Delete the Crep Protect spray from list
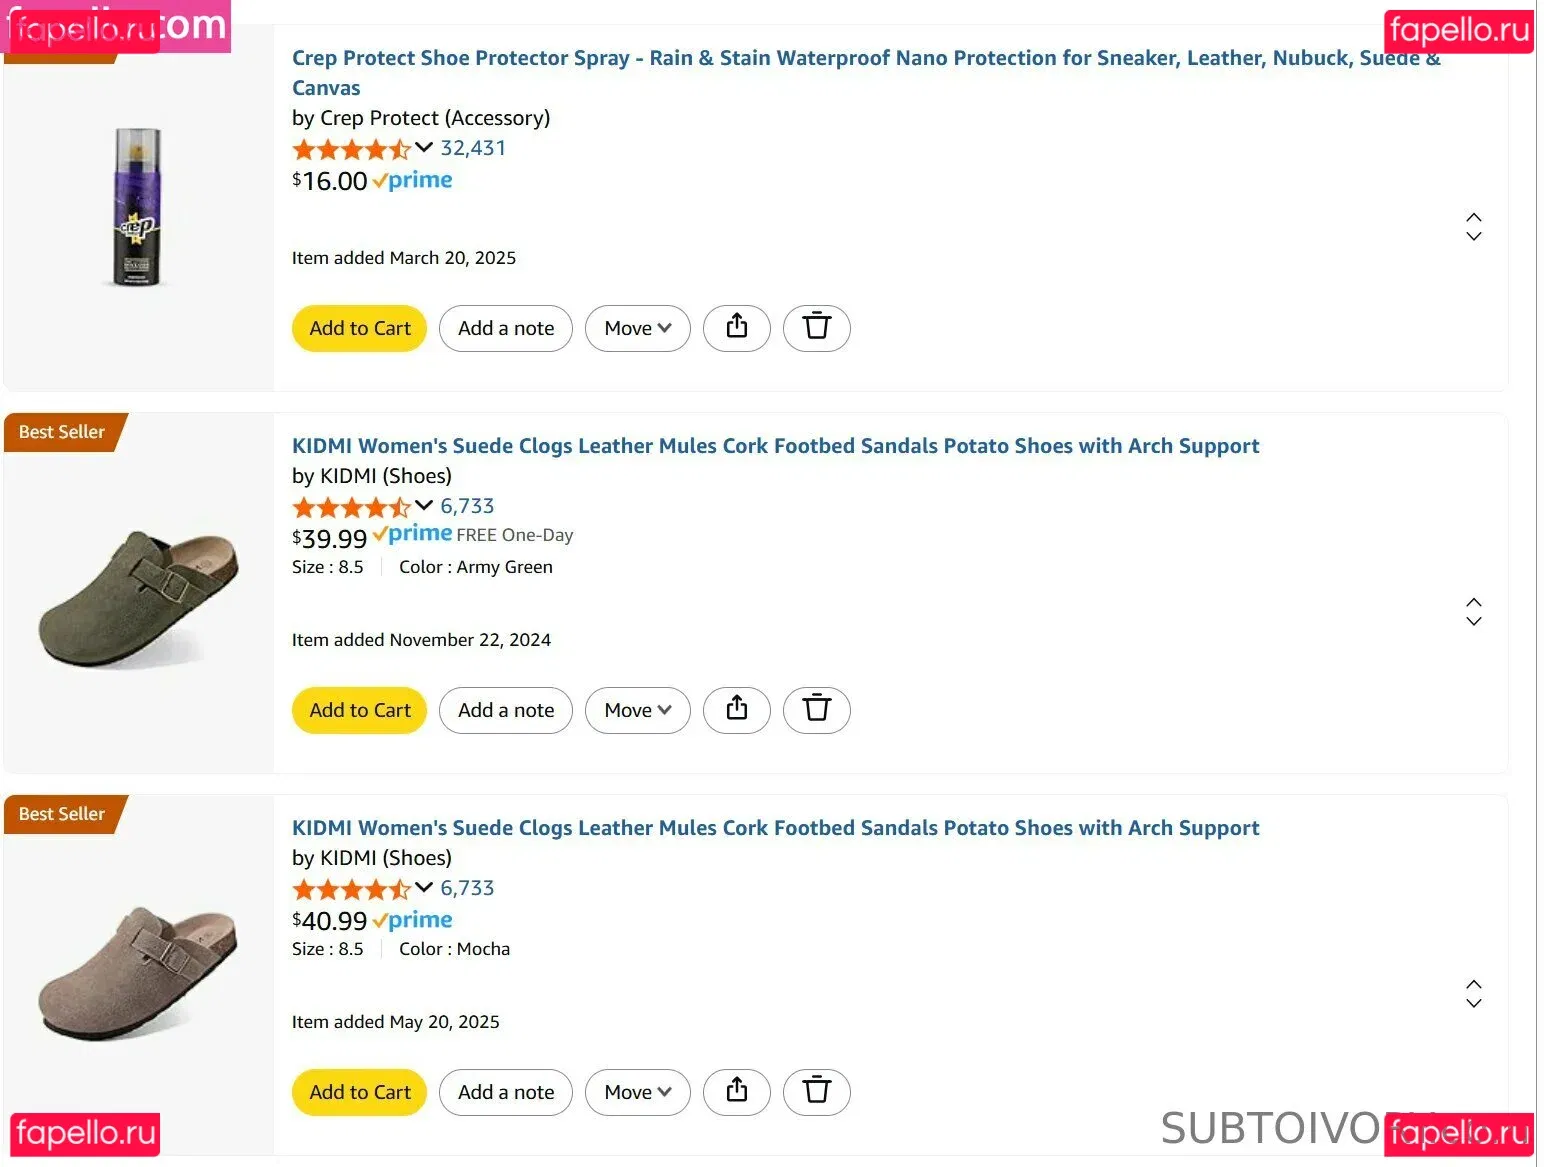Screen dimensions: 1544x1167 [816, 327]
